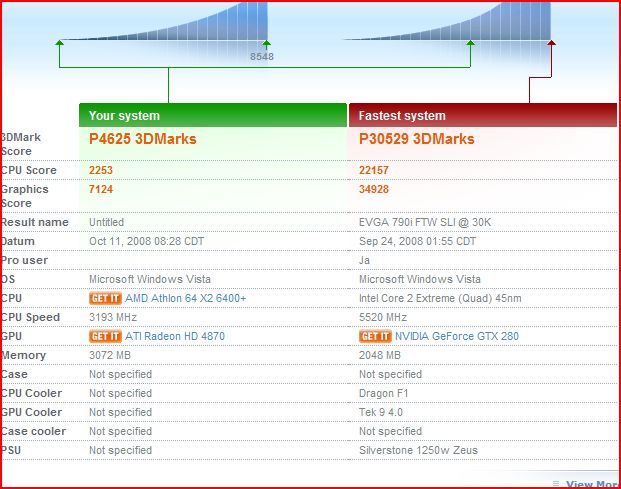Click CPU speed 3193 MHz
The width and height of the screenshot is (621, 489).
pyautogui.click(x=113, y=317)
